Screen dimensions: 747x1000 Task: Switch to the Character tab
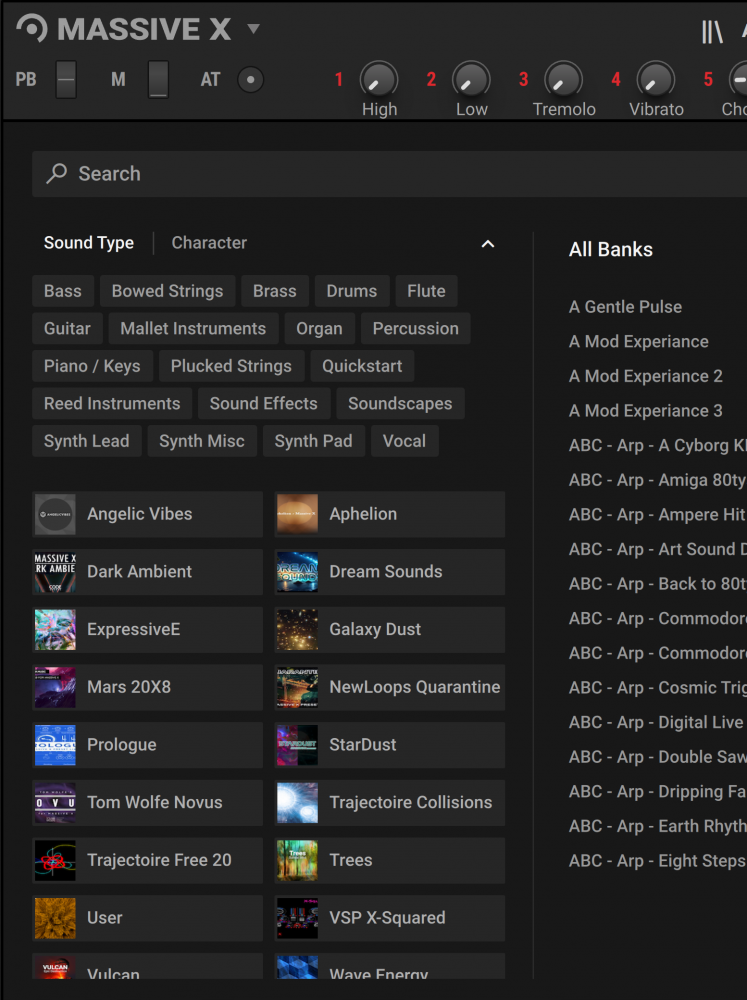point(209,243)
